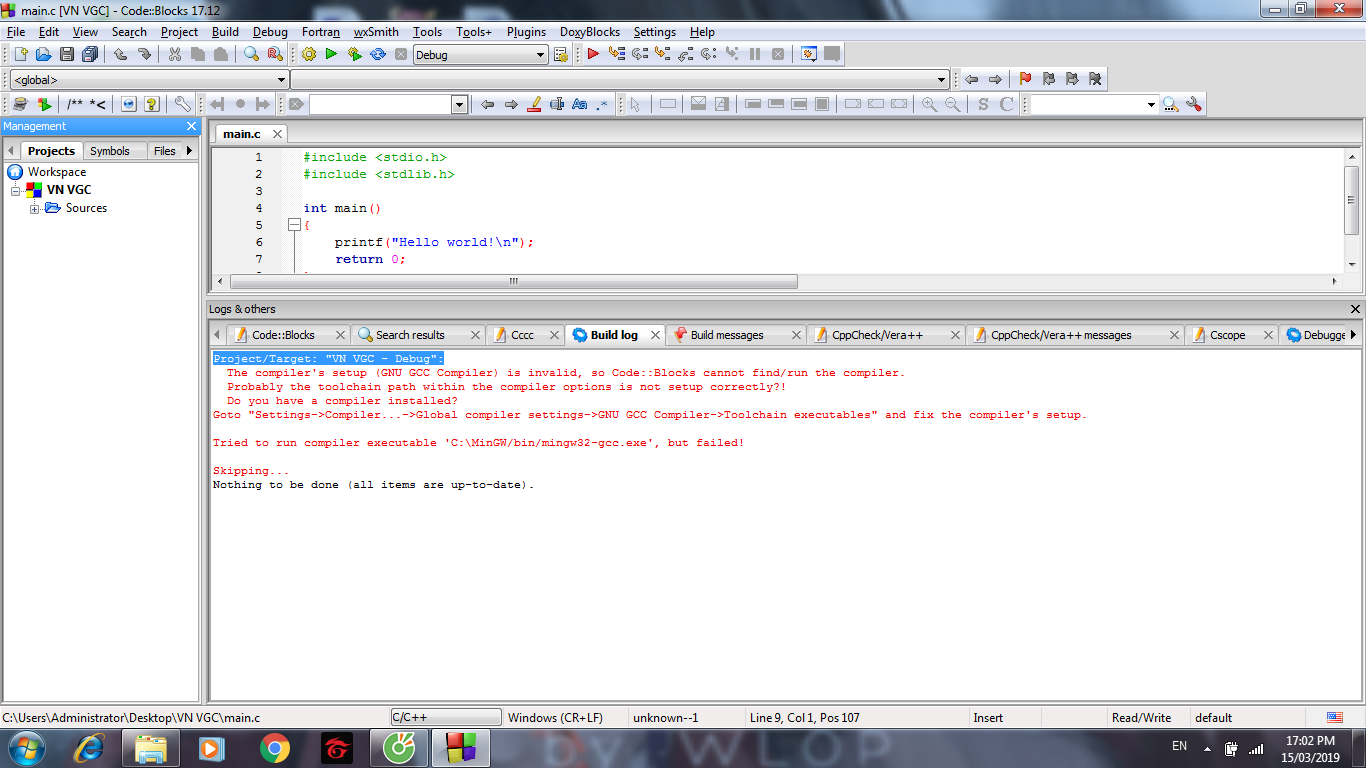1366x768 pixels.
Task: Open Internet Explorer from the taskbar
Action: 89,747
